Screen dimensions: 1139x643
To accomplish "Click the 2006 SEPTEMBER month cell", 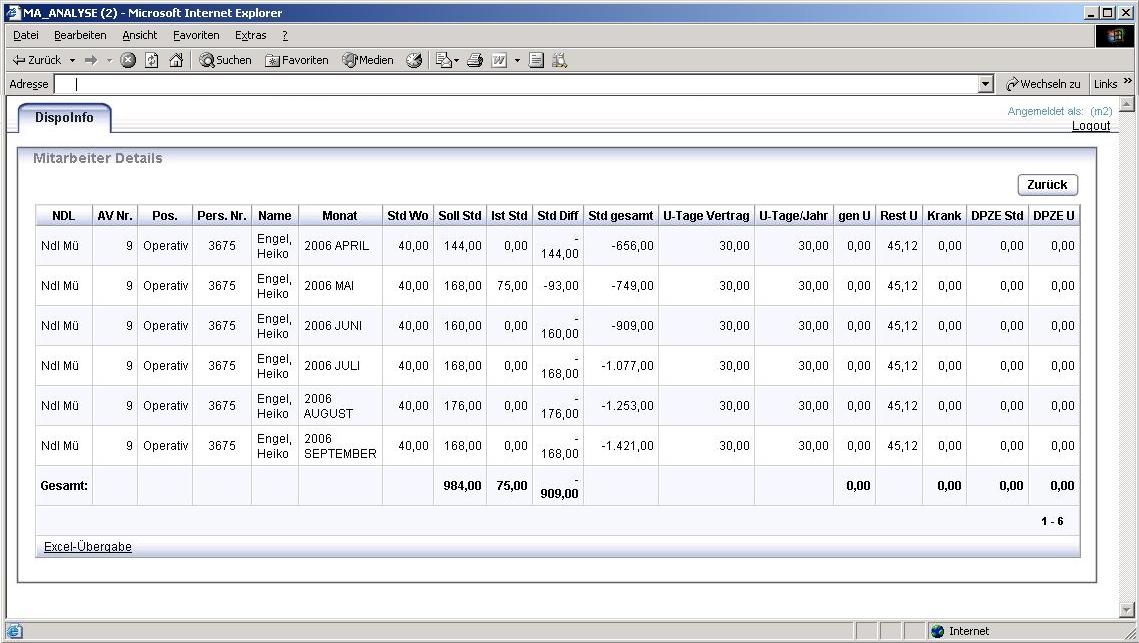I will tap(340, 445).
